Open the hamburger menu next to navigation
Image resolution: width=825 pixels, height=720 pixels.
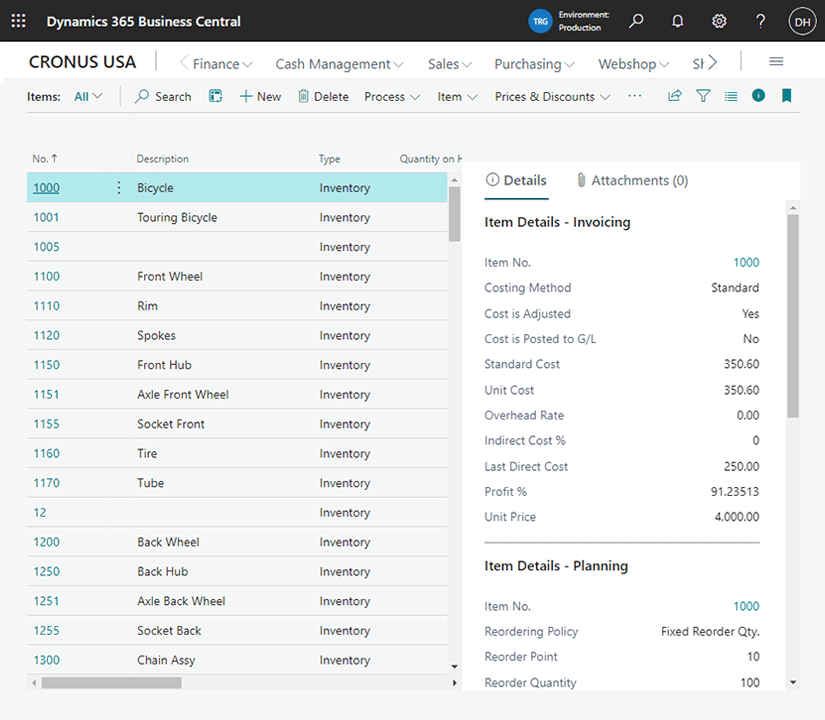776,62
